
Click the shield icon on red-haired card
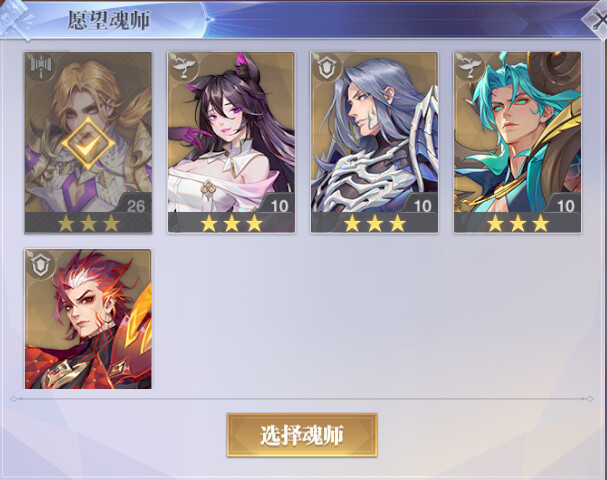click(x=41, y=265)
